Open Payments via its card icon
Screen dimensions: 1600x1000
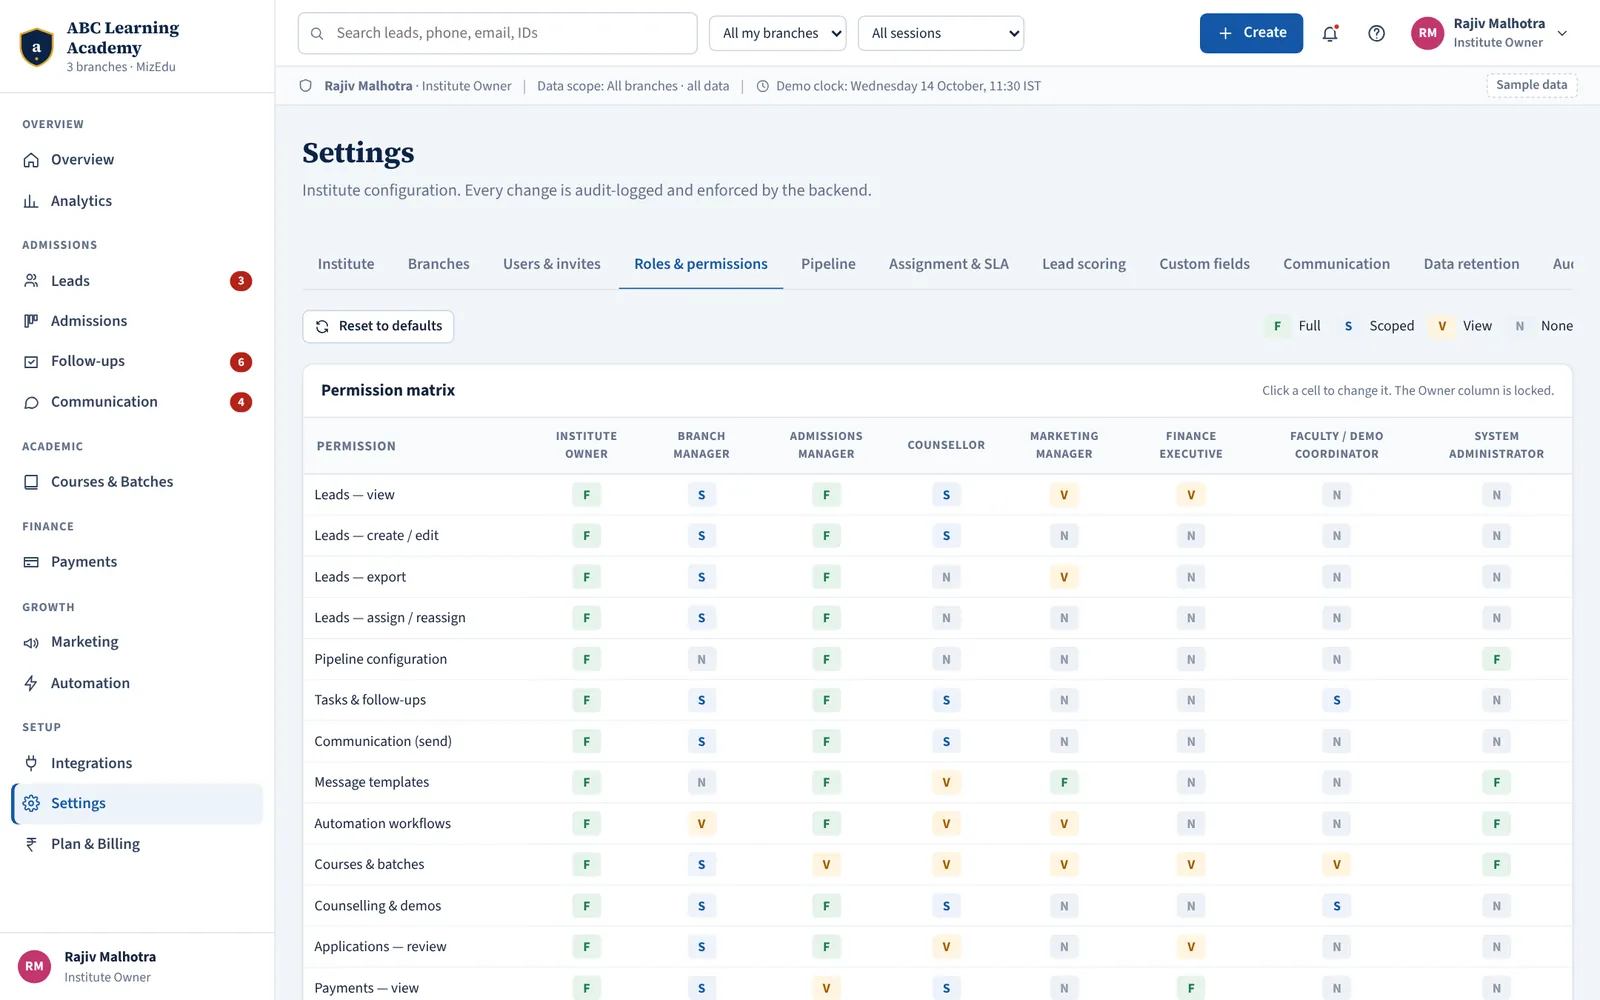click(31, 562)
